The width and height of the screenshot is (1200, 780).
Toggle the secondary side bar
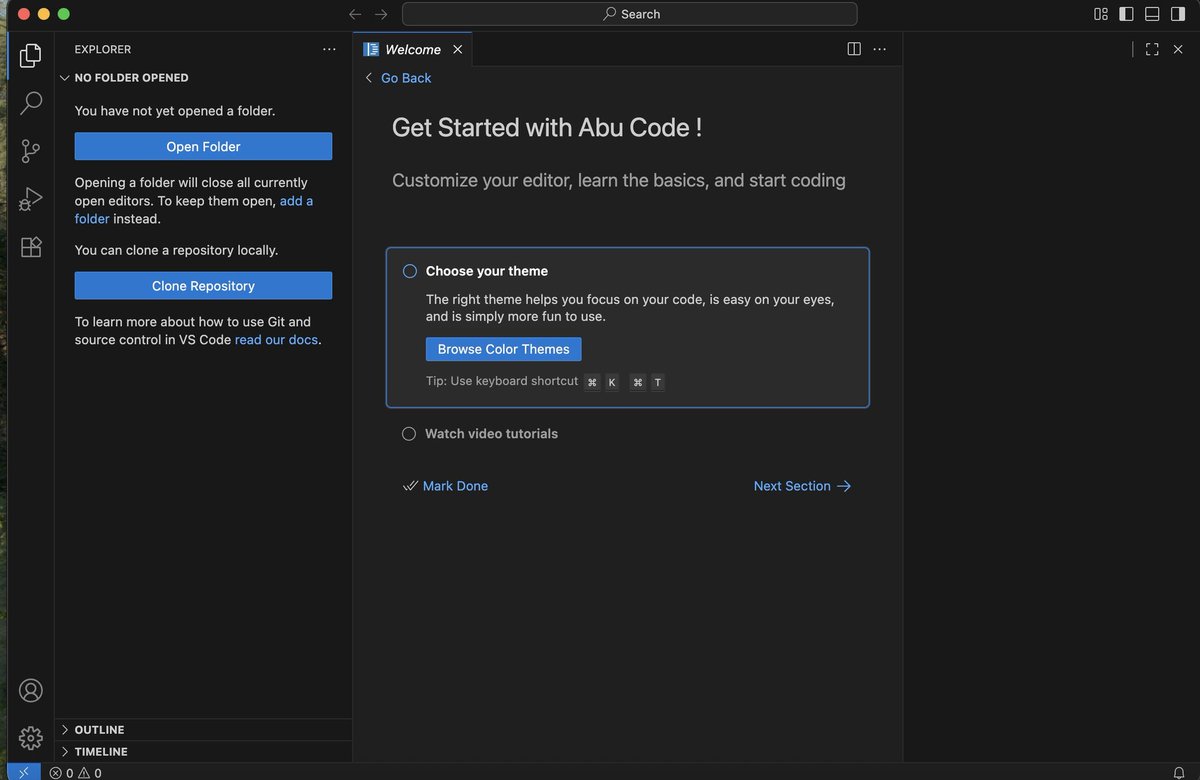coord(1178,14)
